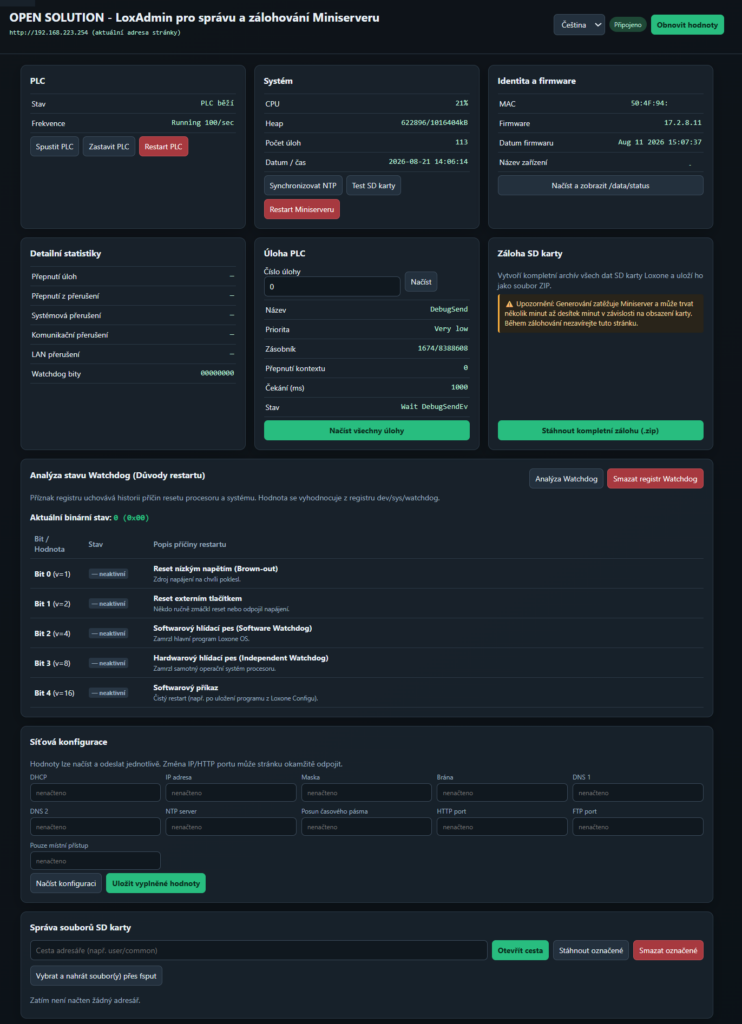
Task: Click the DNS 1 input field
Action: [638, 793]
